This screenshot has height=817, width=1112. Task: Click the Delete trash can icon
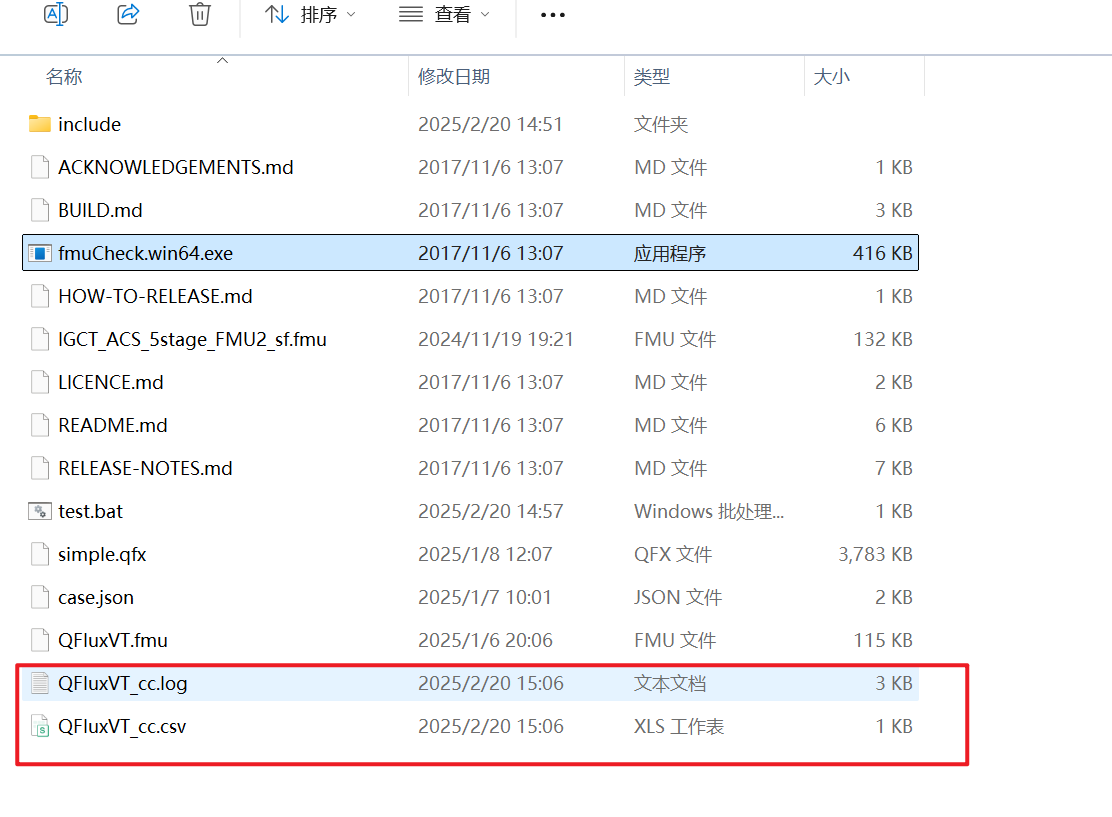[200, 14]
